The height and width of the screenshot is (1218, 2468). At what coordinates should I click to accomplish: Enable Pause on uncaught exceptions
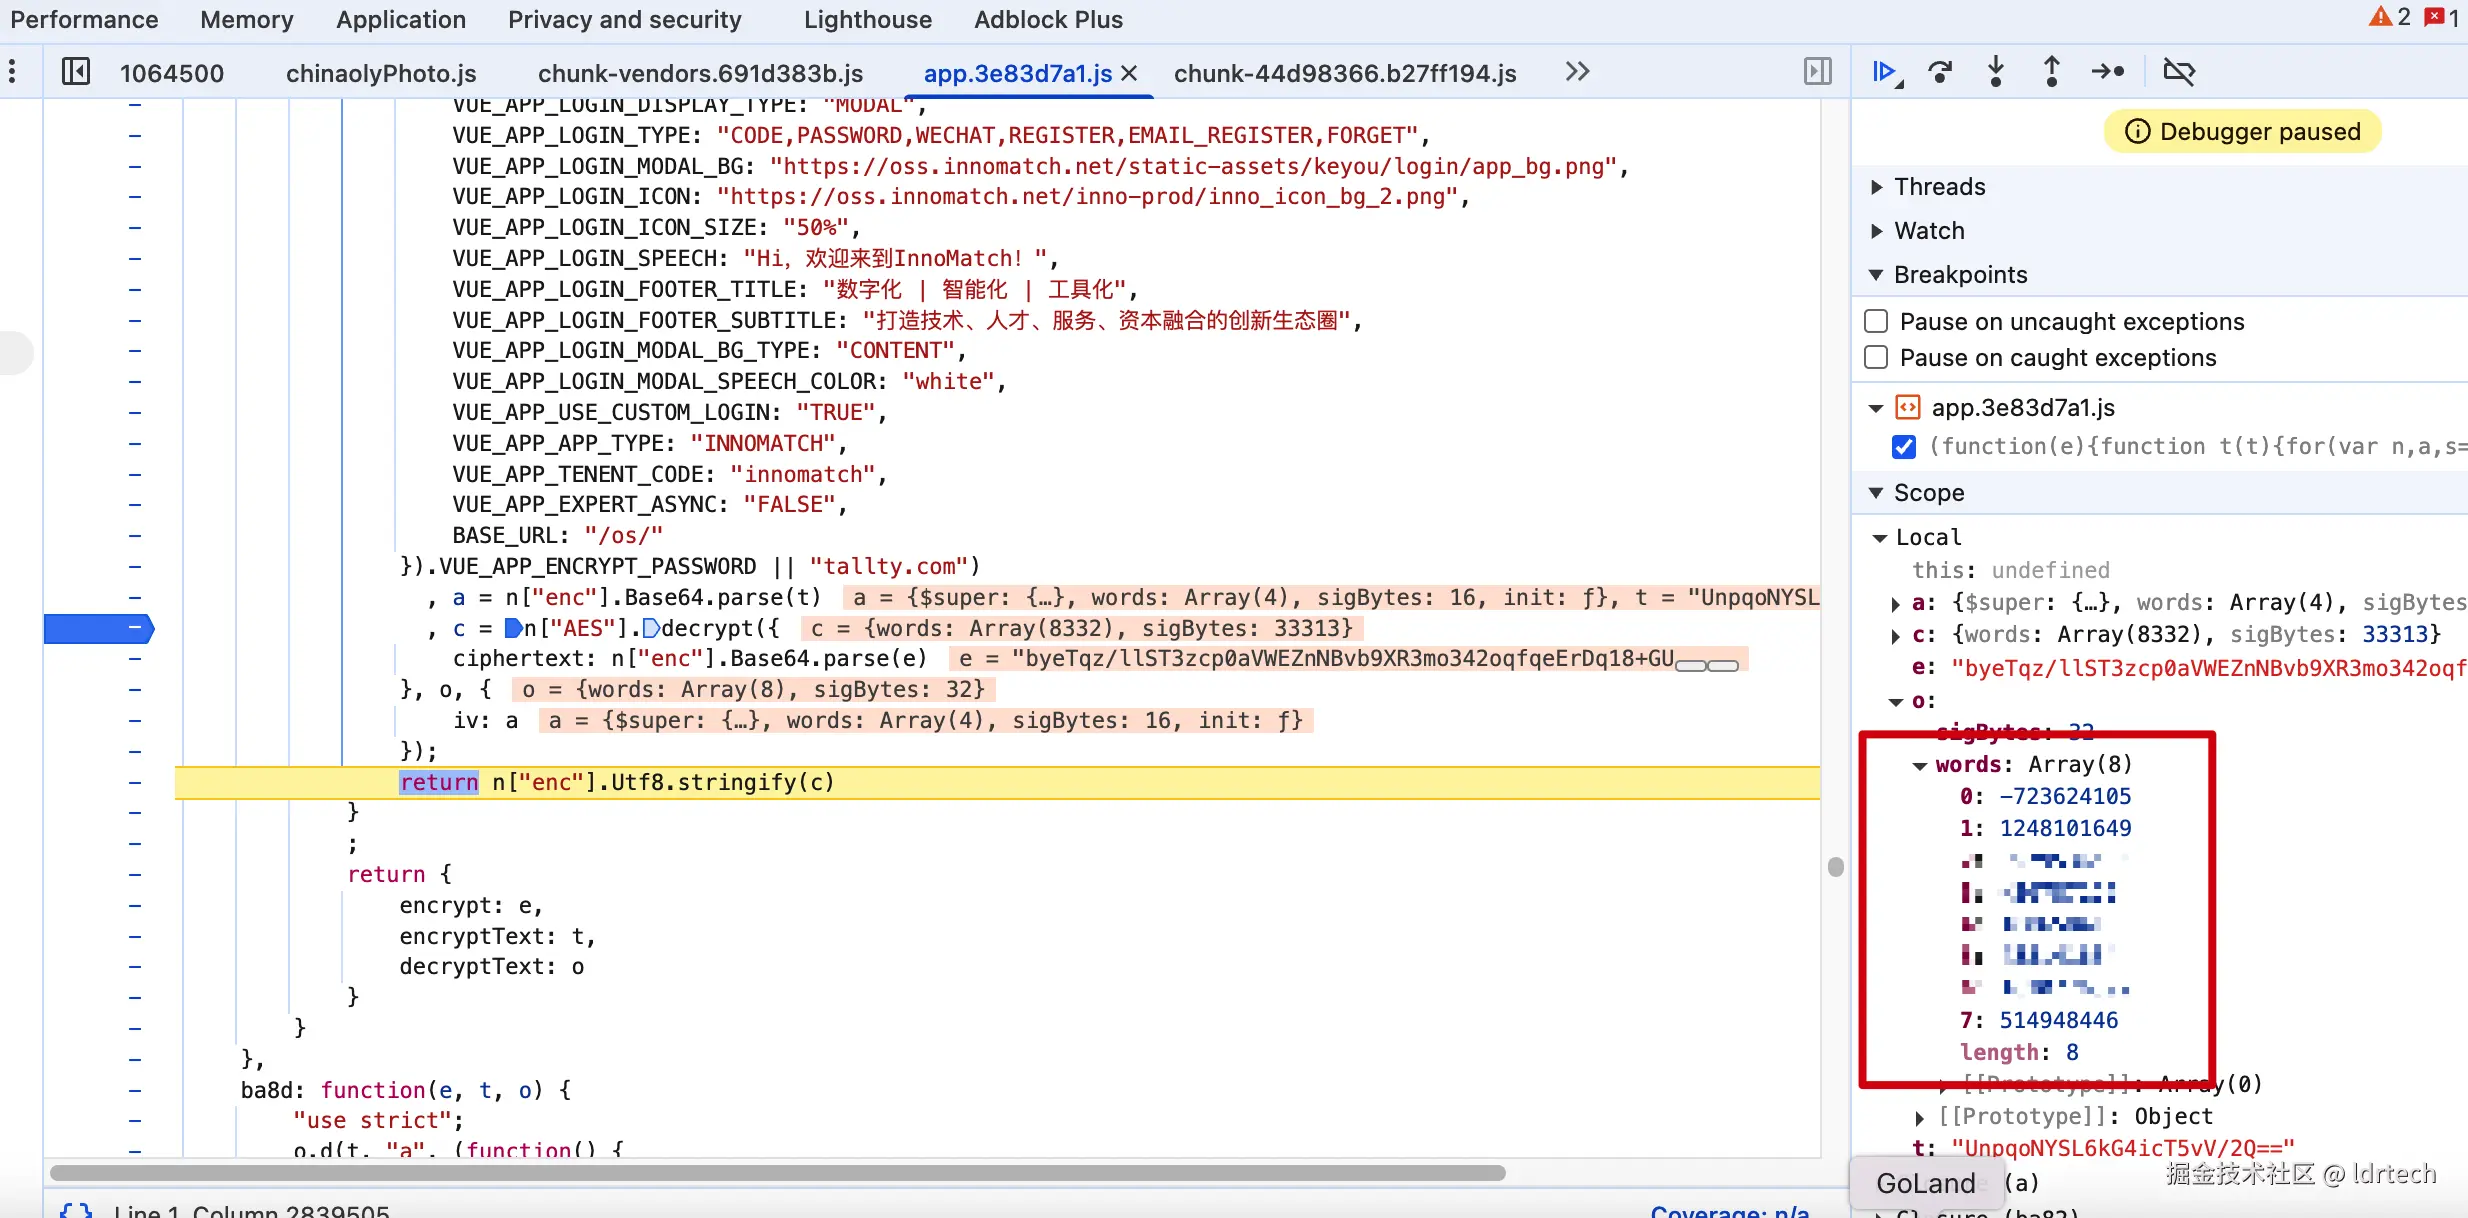click(x=1877, y=321)
